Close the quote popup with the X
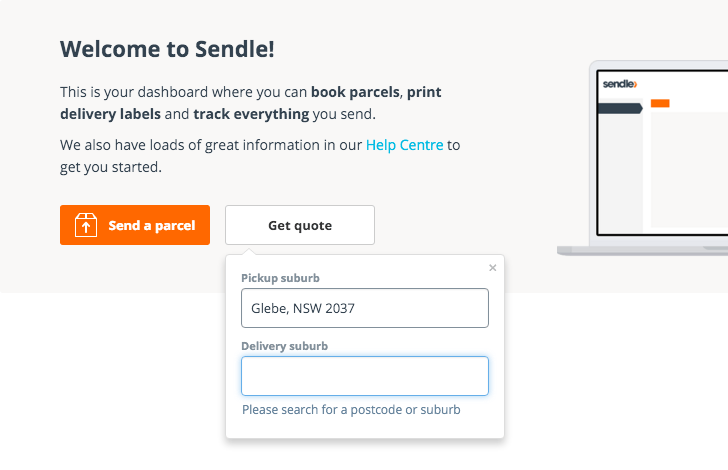 [493, 268]
